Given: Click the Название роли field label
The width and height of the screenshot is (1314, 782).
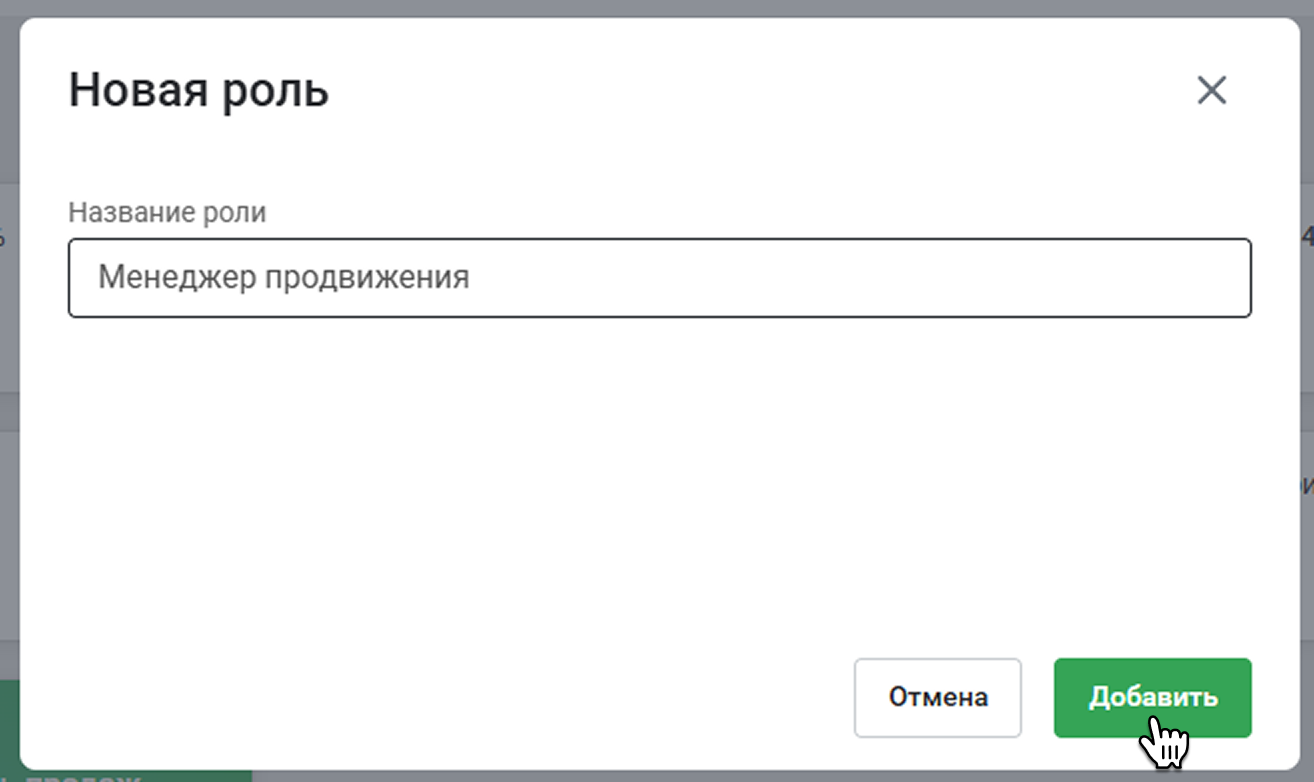Looking at the screenshot, I should pos(167,213).
